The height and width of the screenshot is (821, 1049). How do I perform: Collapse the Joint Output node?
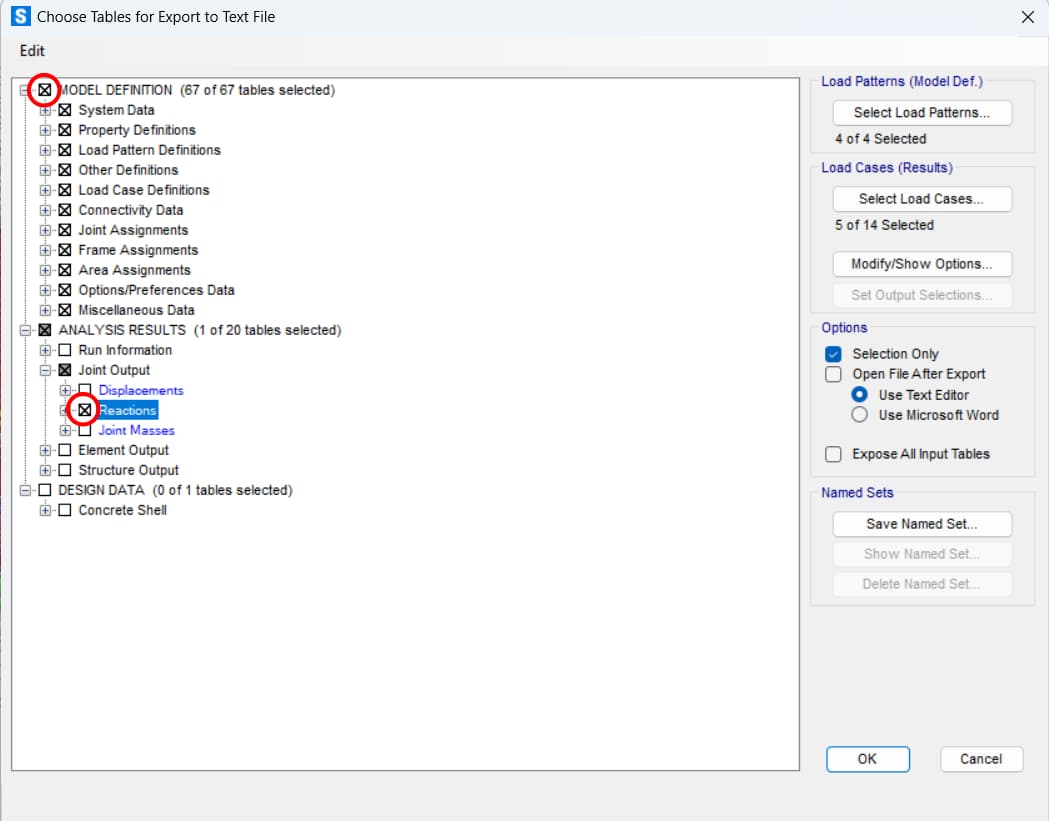(x=45, y=370)
